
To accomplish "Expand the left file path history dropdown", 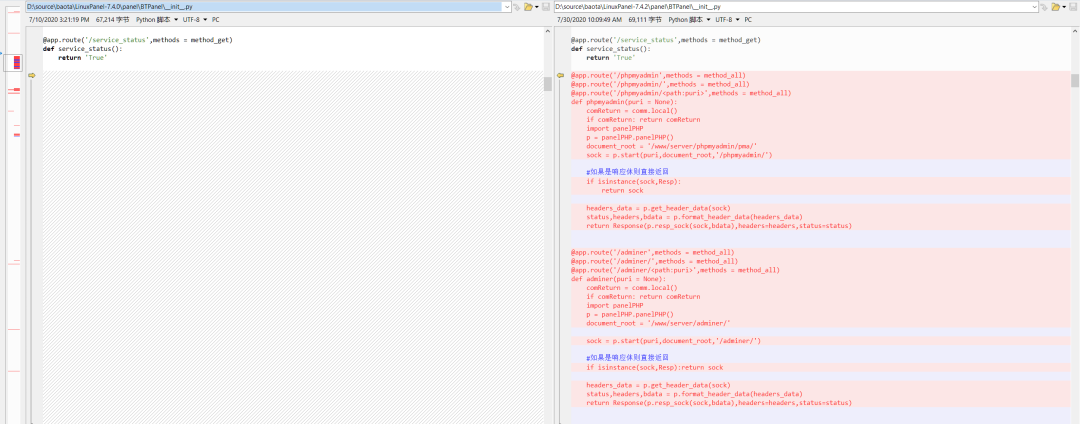I will tap(507, 7).
